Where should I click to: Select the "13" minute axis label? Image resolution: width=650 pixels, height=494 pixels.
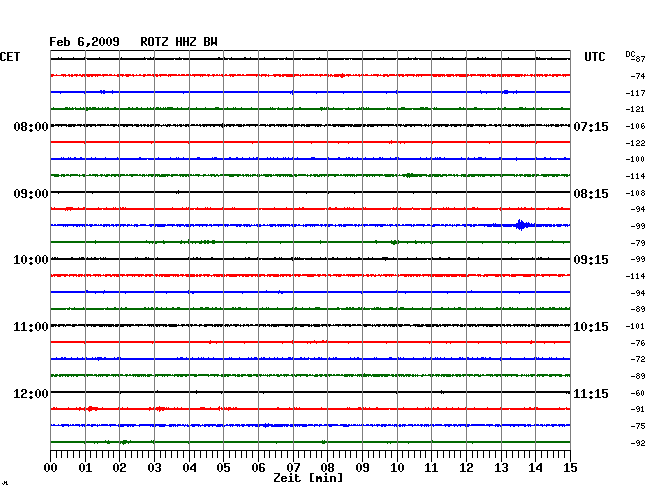pyautogui.click(x=501, y=468)
